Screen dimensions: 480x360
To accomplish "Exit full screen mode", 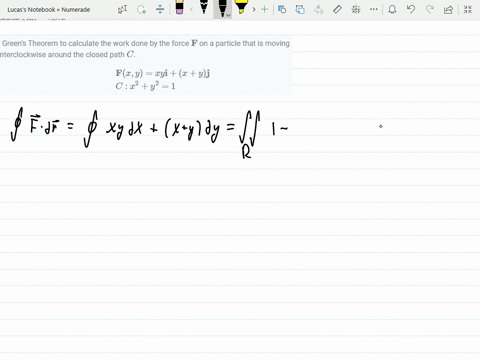I will pyautogui.click(x=468, y=9).
